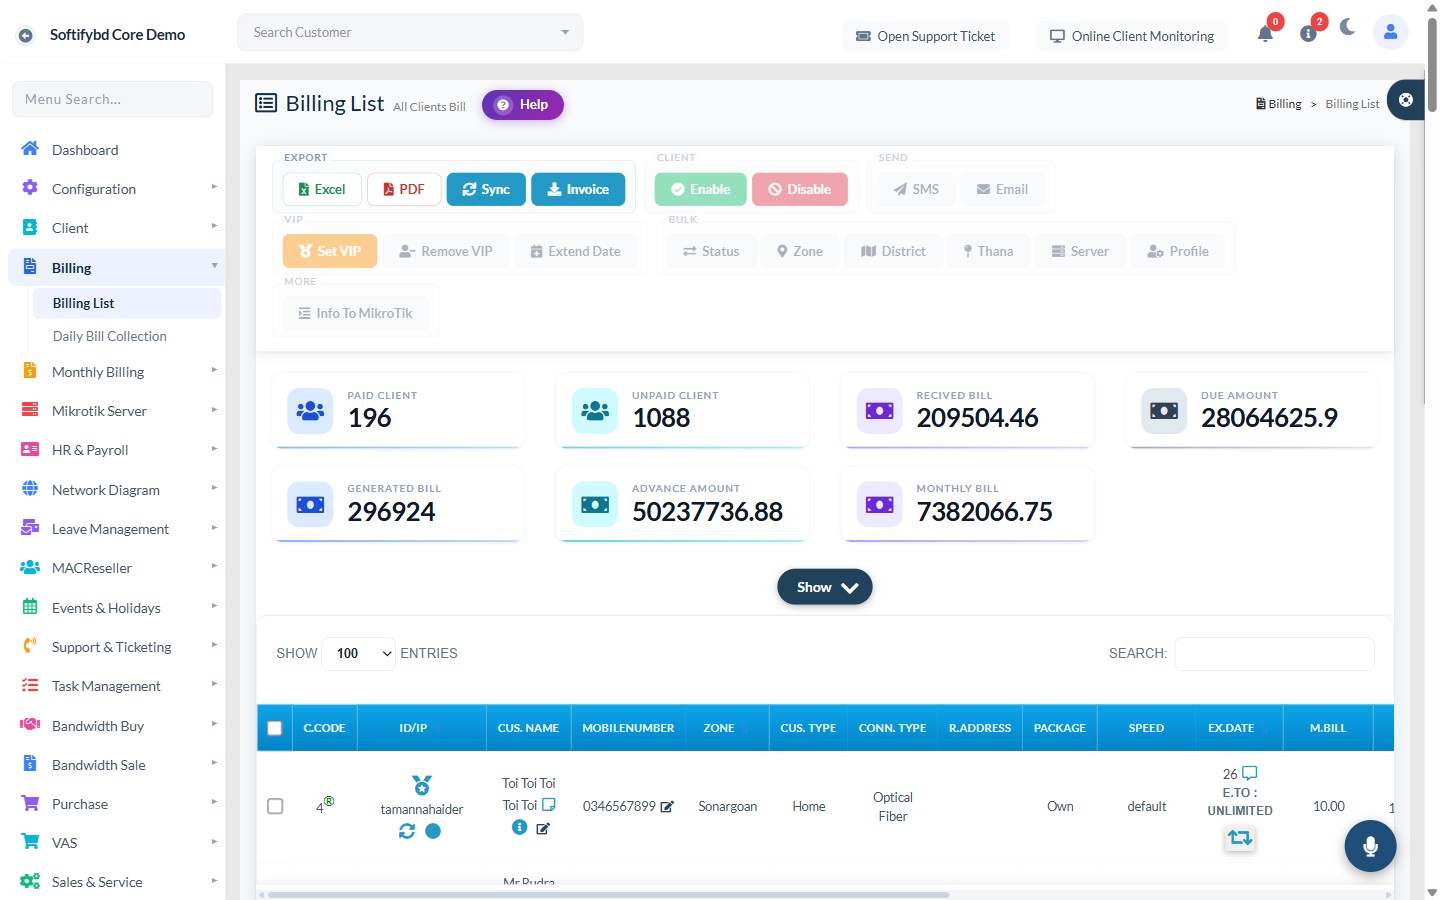Expand the Network Diagram menu

coord(115,489)
